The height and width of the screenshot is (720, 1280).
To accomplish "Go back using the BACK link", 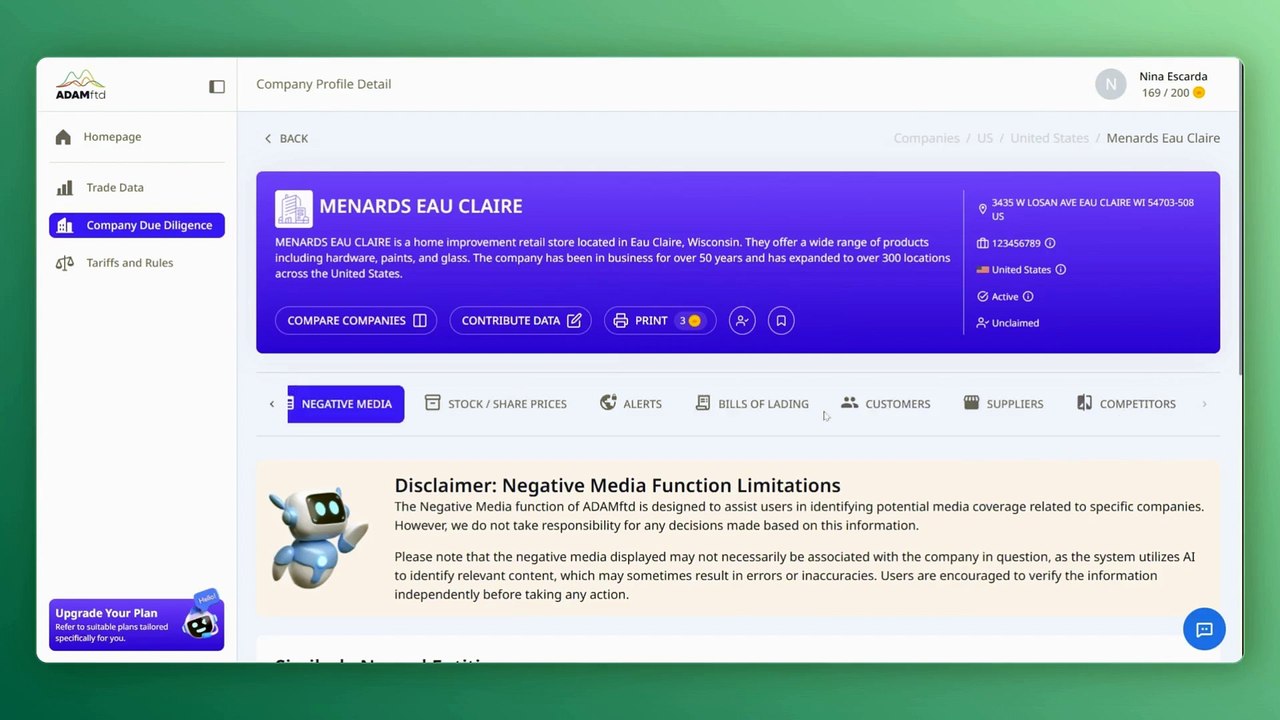I will [286, 138].
